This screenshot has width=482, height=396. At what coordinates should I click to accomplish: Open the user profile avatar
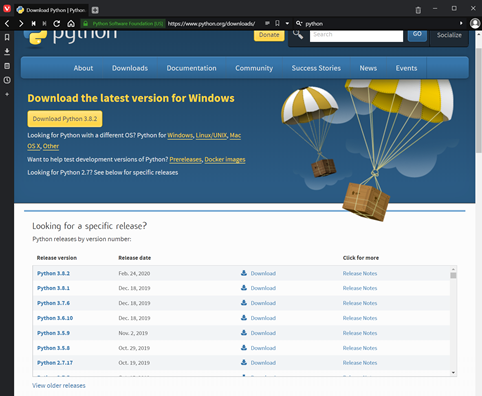(x=475, y=23)
